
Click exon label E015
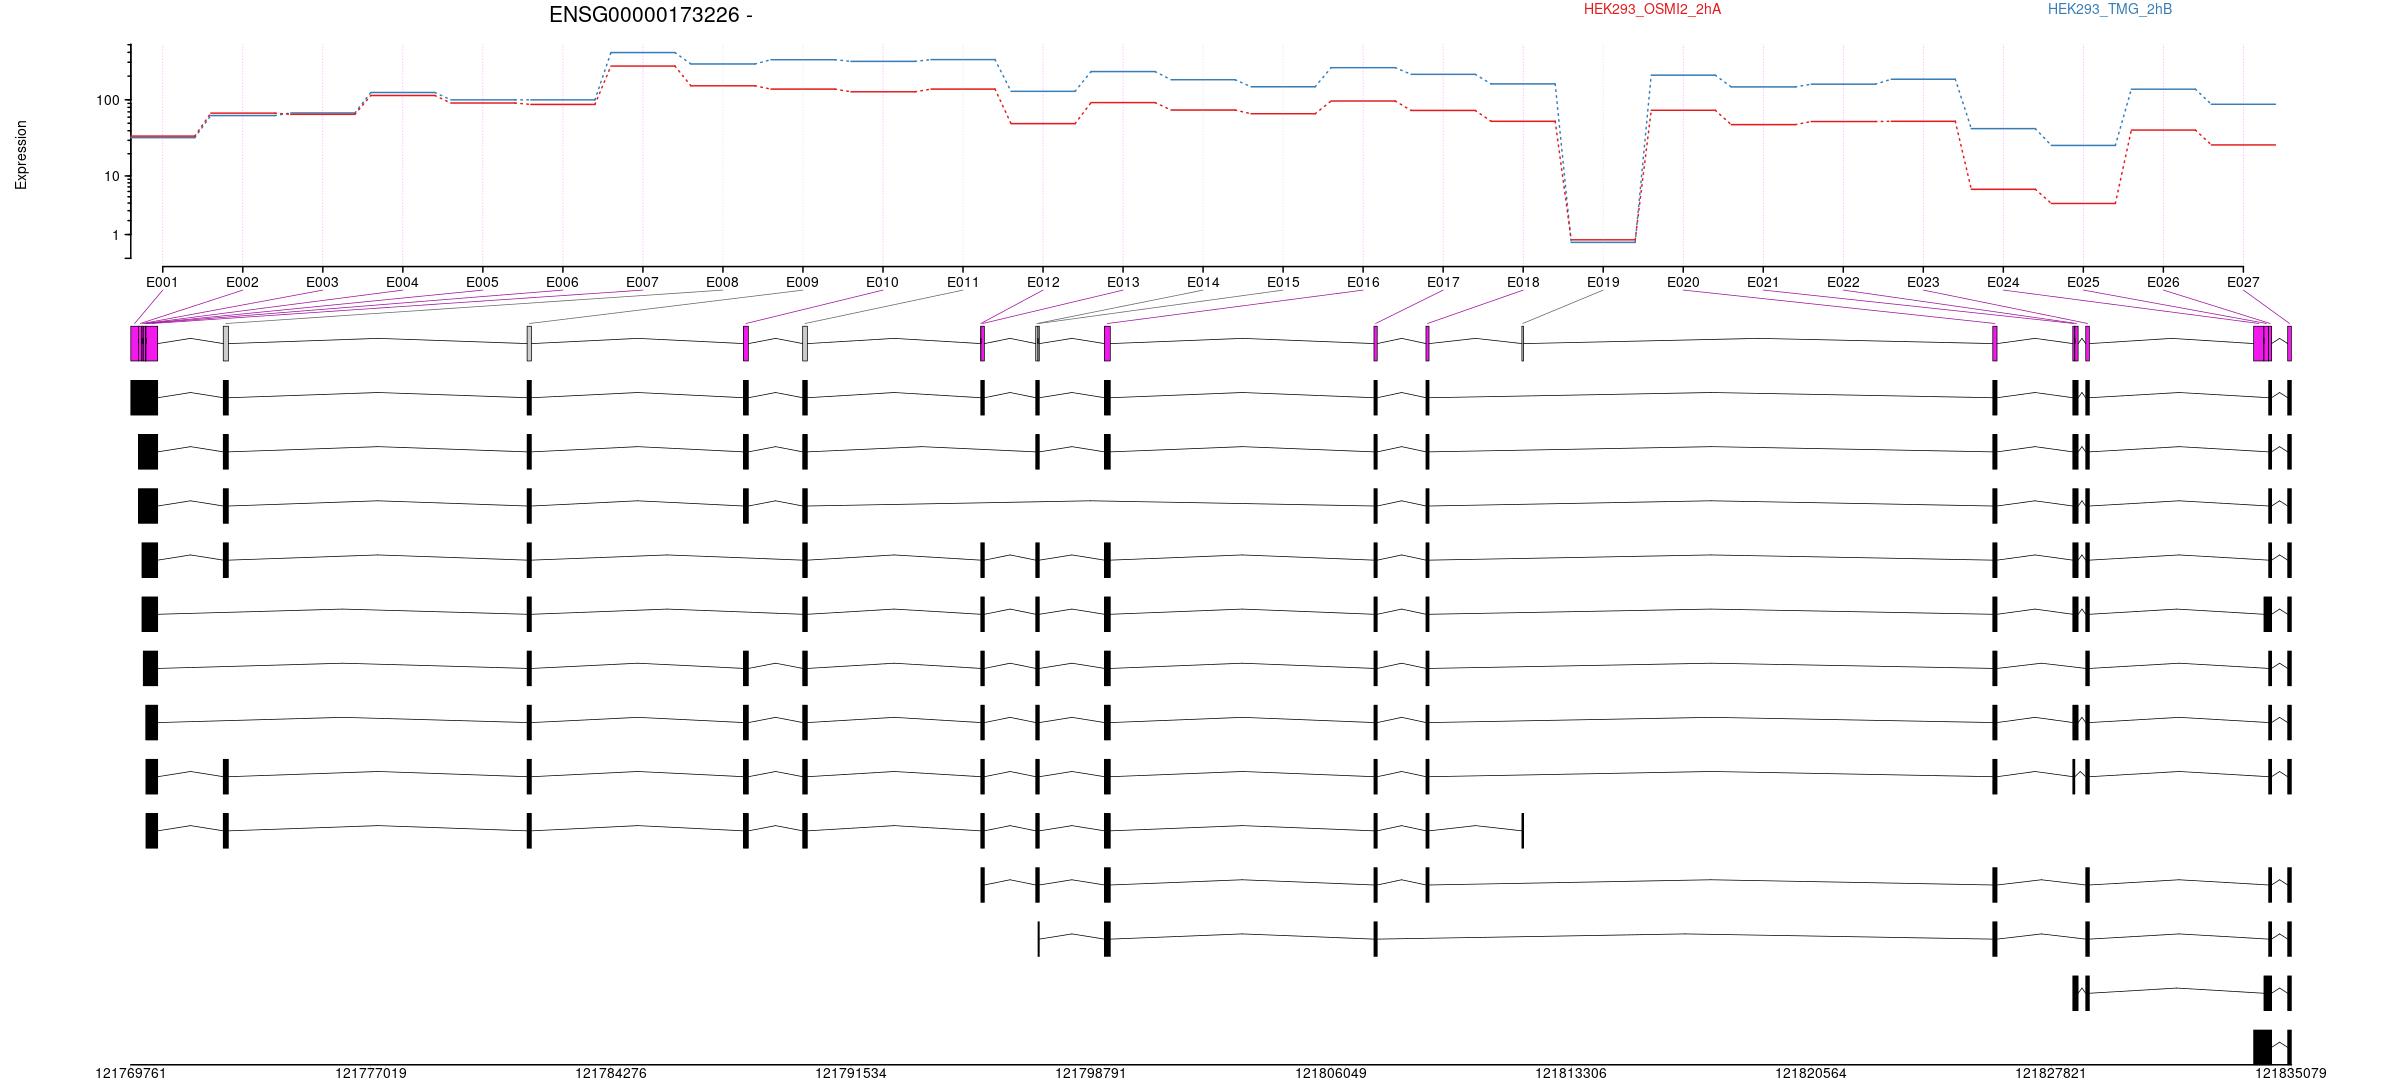tap(1283, 282)
